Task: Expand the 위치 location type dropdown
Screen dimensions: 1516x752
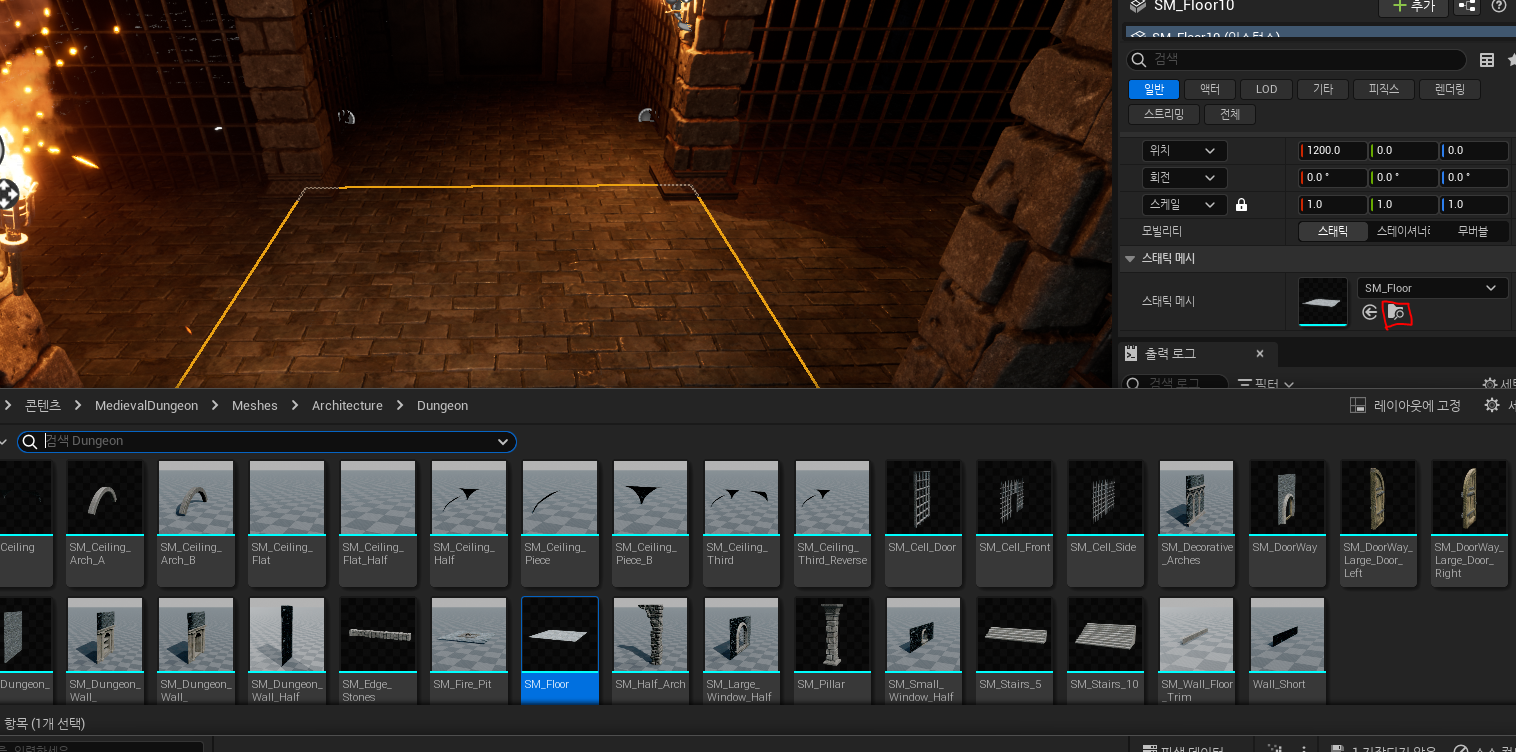Action: tap(1185, 151)
